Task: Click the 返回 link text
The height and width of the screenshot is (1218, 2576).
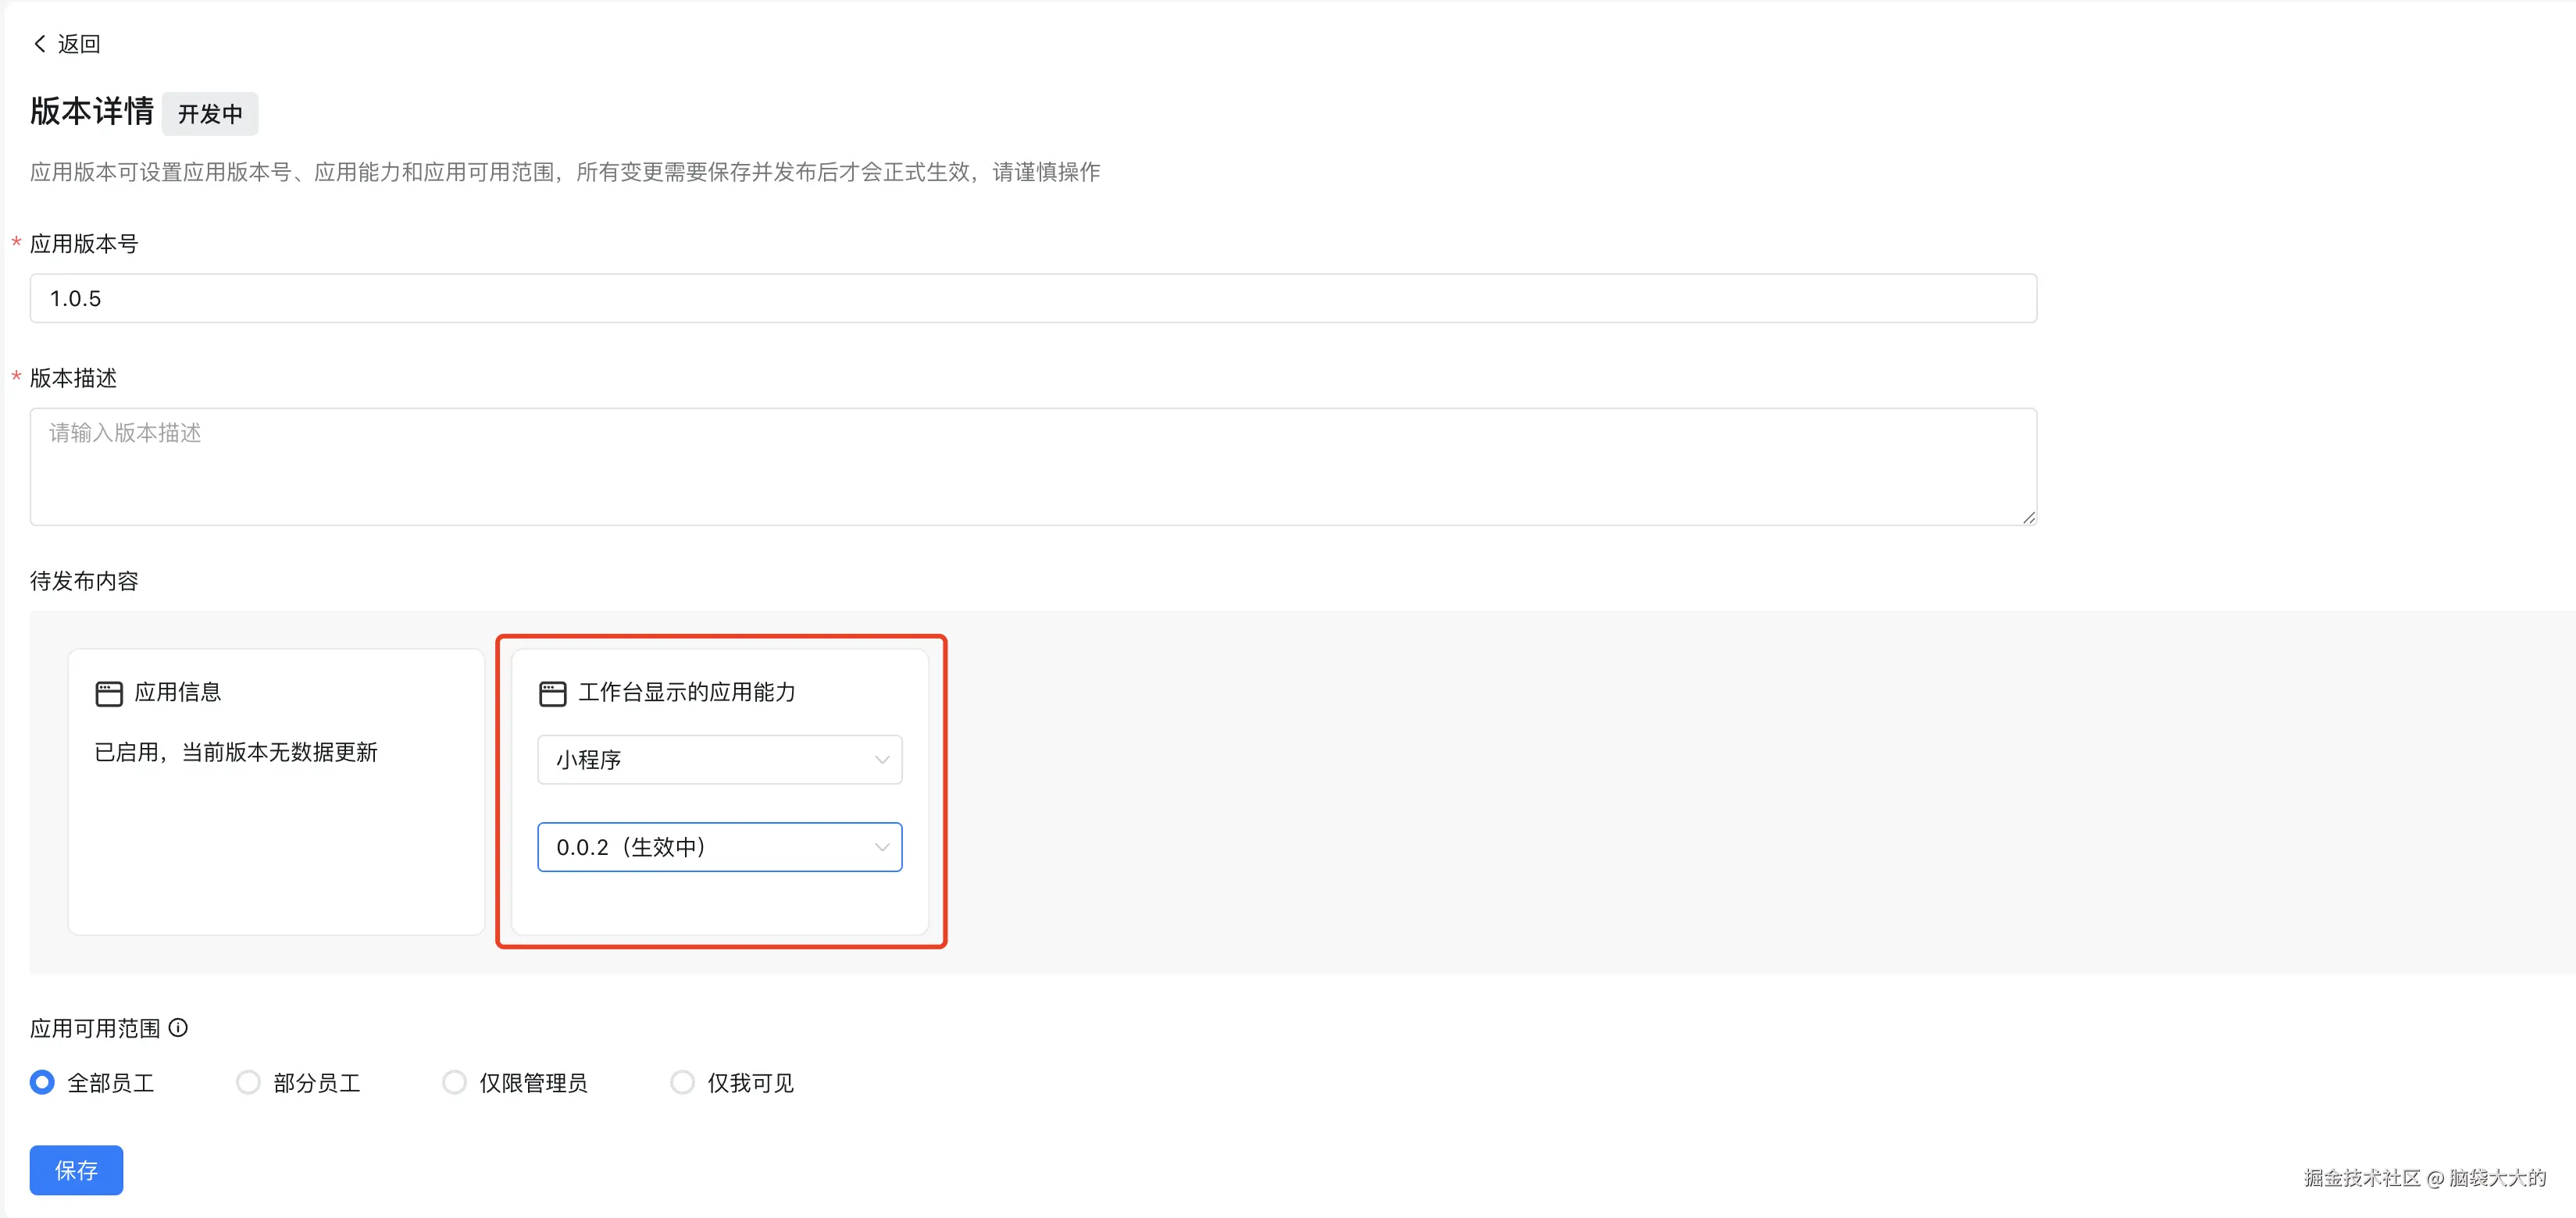Action: [78, 43]
